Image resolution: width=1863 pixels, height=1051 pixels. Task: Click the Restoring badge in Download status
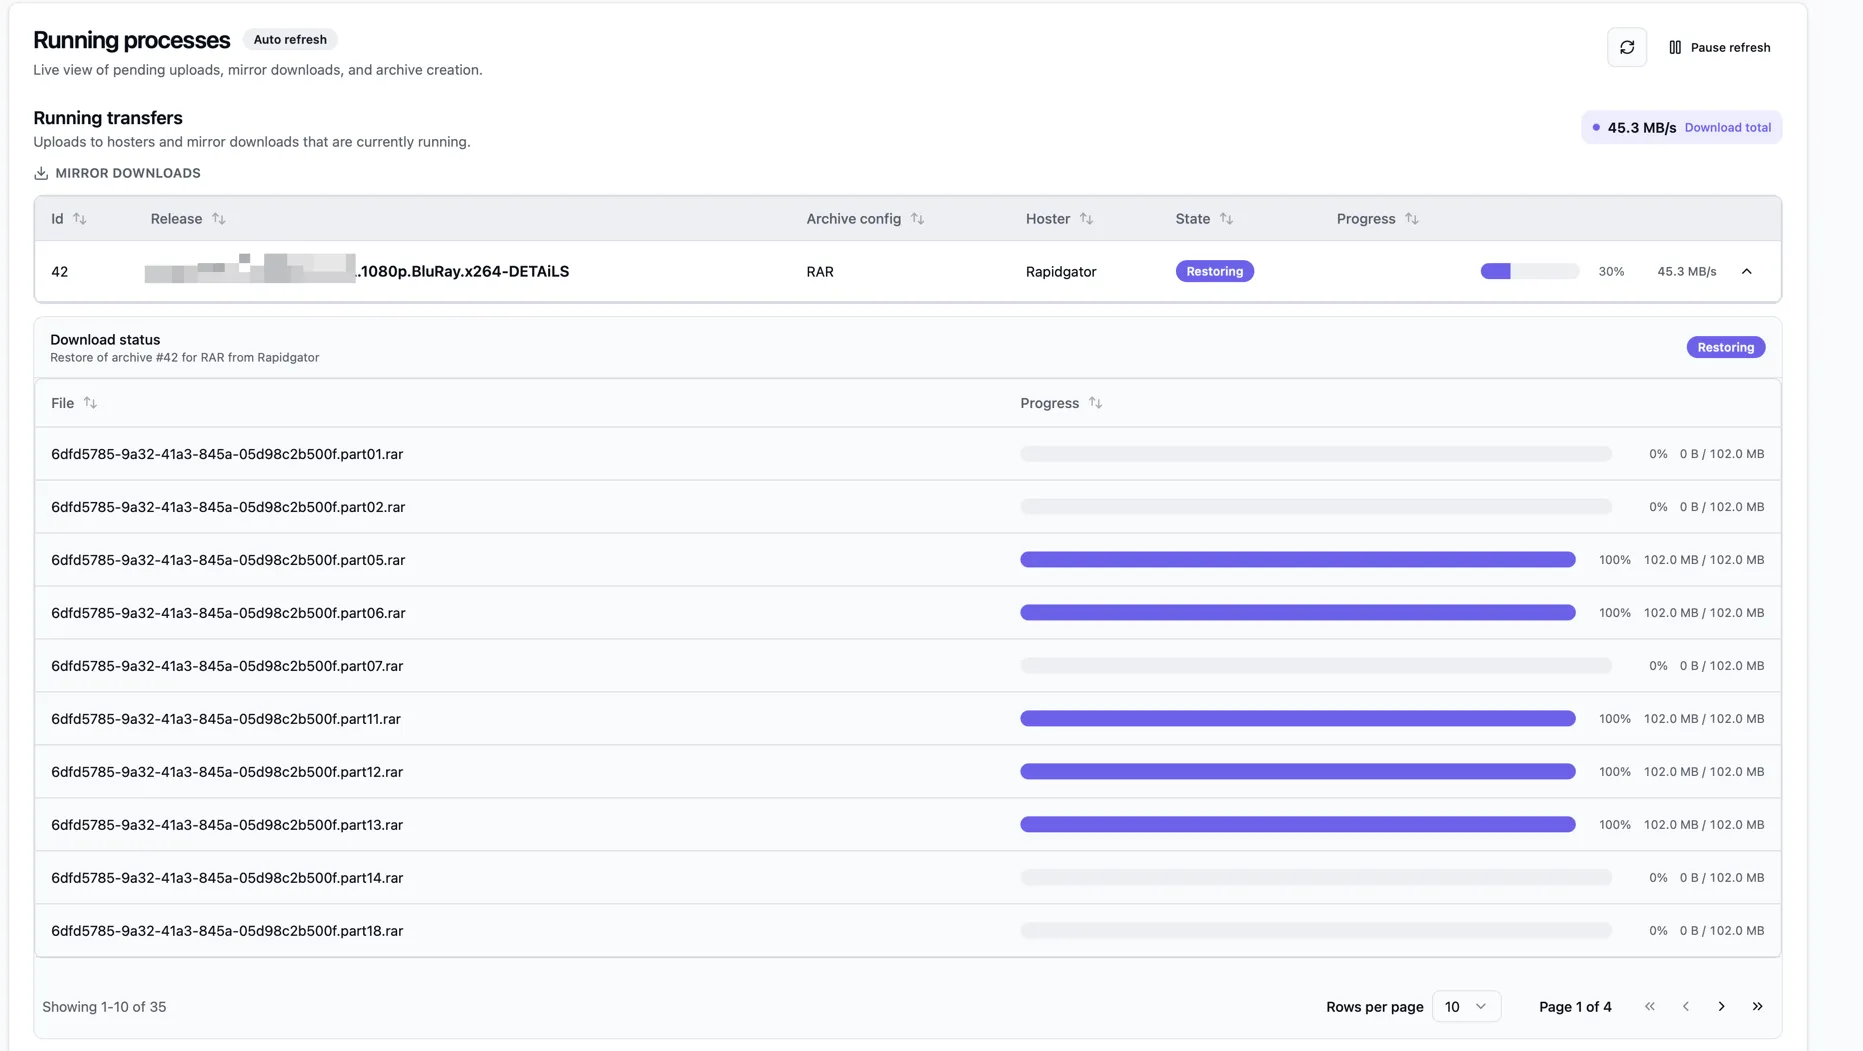pos(1725,347)
